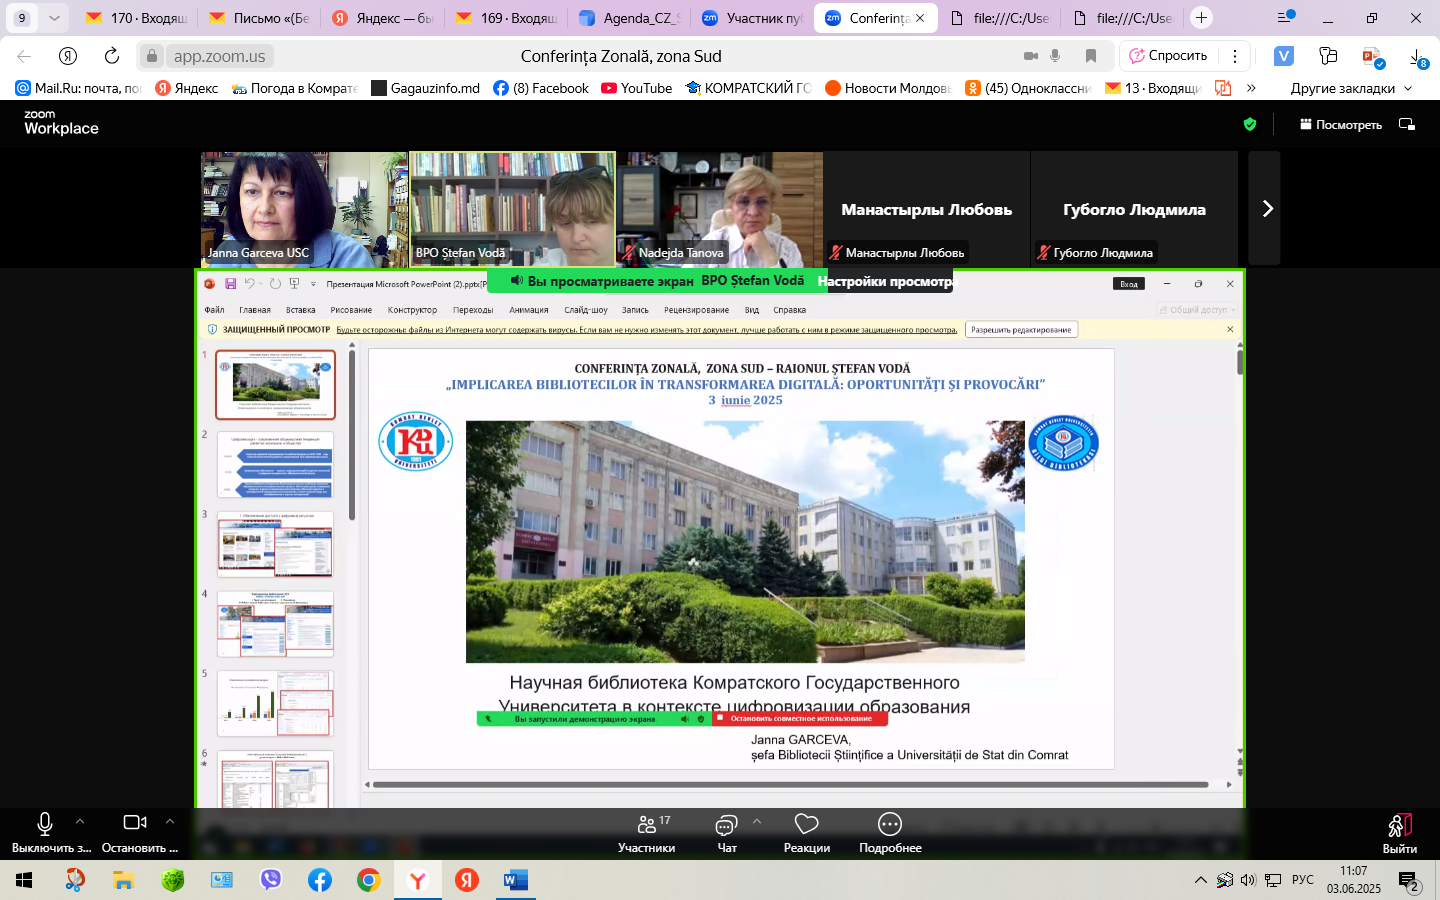Switch to tab 170 Входящие
Image resolution: width=1440 pixels, height=900 pixels.
[x=135, y=18]
